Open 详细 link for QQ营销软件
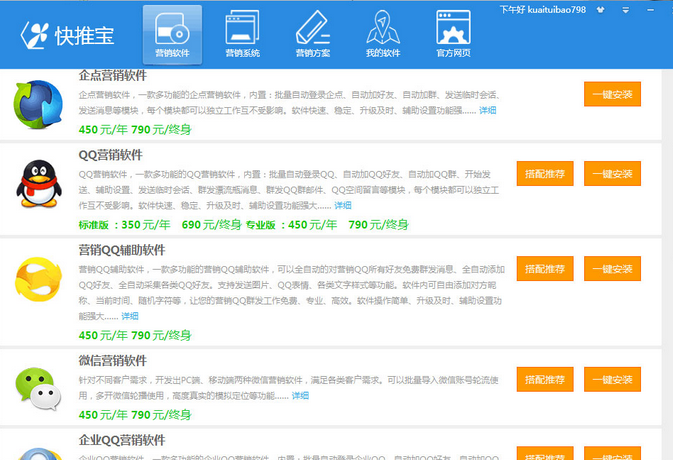673x460 pixels. (343, 206)
